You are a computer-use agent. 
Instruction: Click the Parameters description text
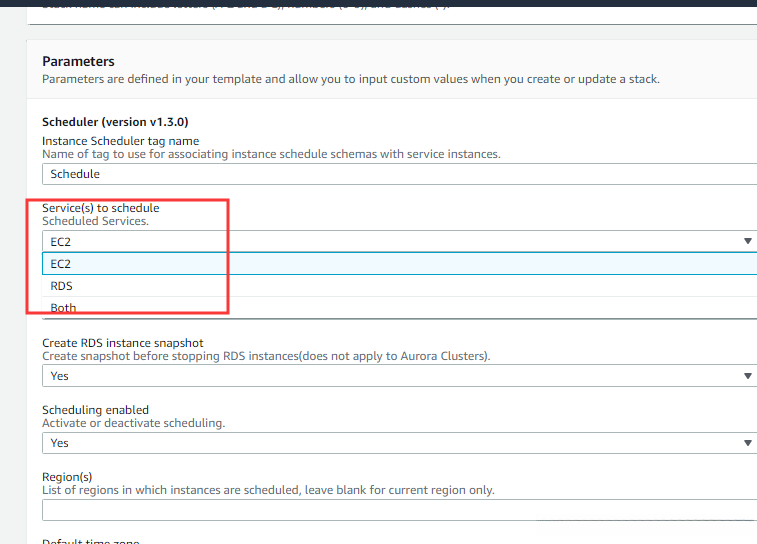pos(350,78)
